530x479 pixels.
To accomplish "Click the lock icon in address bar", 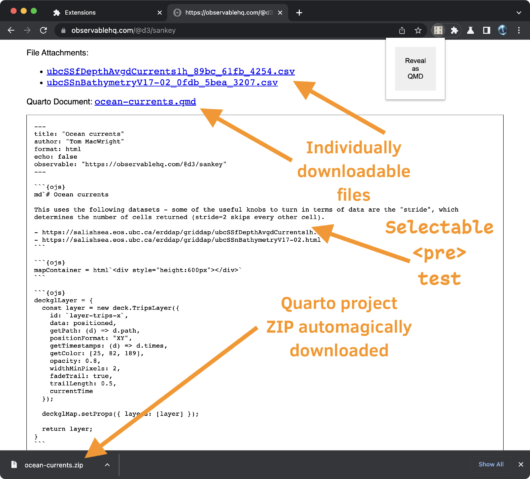I will (63, 31).
